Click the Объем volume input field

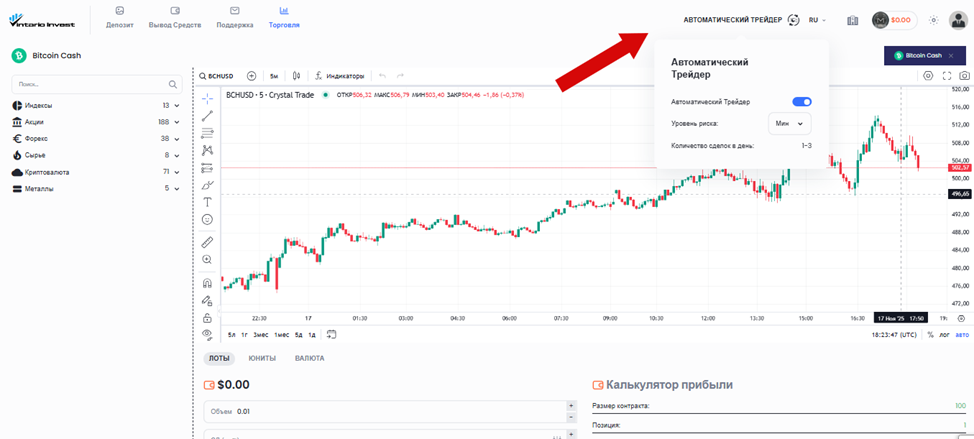(385, 411)
